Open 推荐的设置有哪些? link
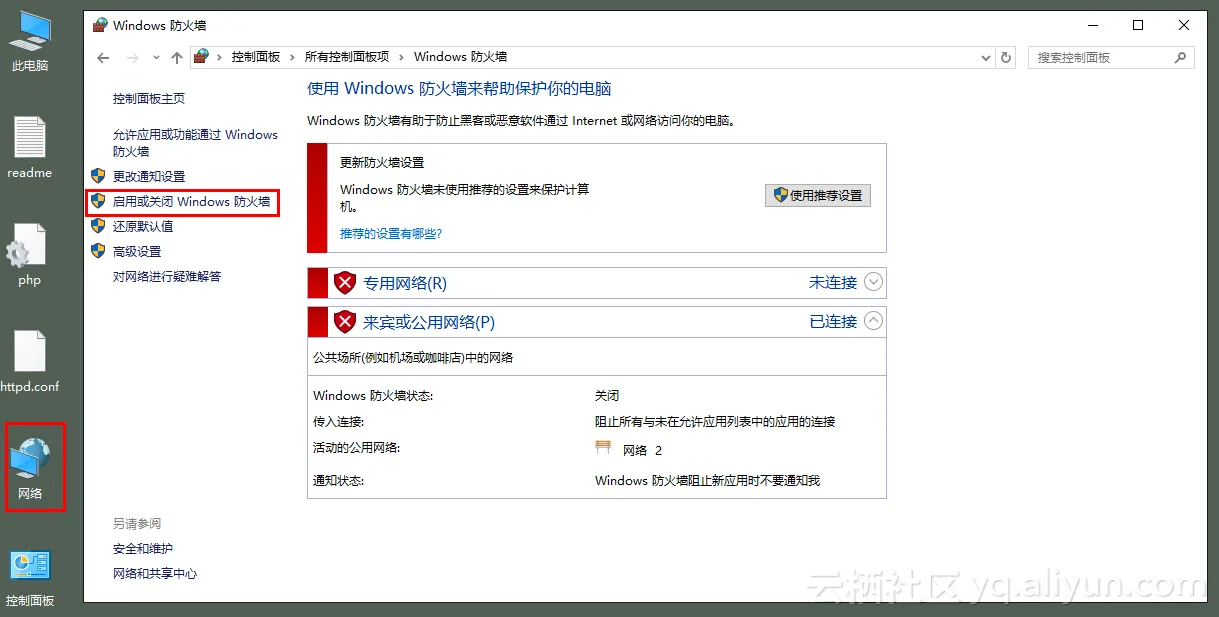This screenshot has height=617, width=1219. pyautogui.click(x=391, y=233)
